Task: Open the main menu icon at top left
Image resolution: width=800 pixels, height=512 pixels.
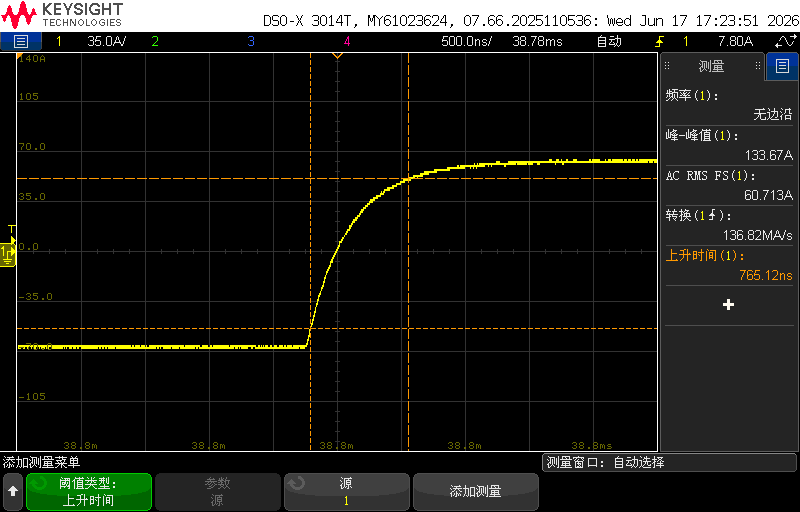Action: click(20, 41)
